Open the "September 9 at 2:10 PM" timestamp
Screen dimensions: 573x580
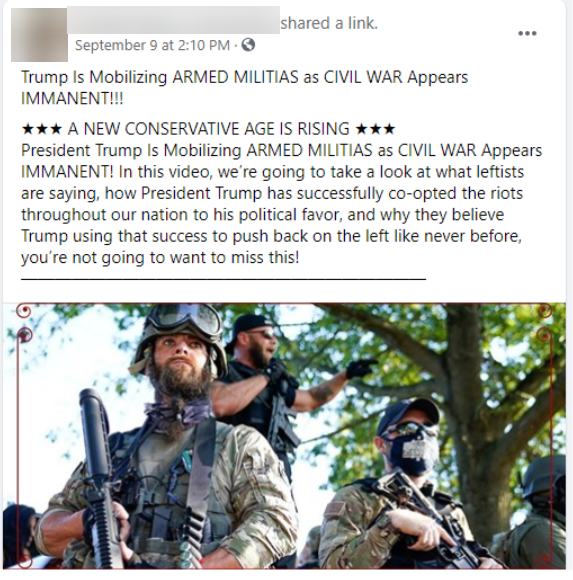tap(152, 45)
